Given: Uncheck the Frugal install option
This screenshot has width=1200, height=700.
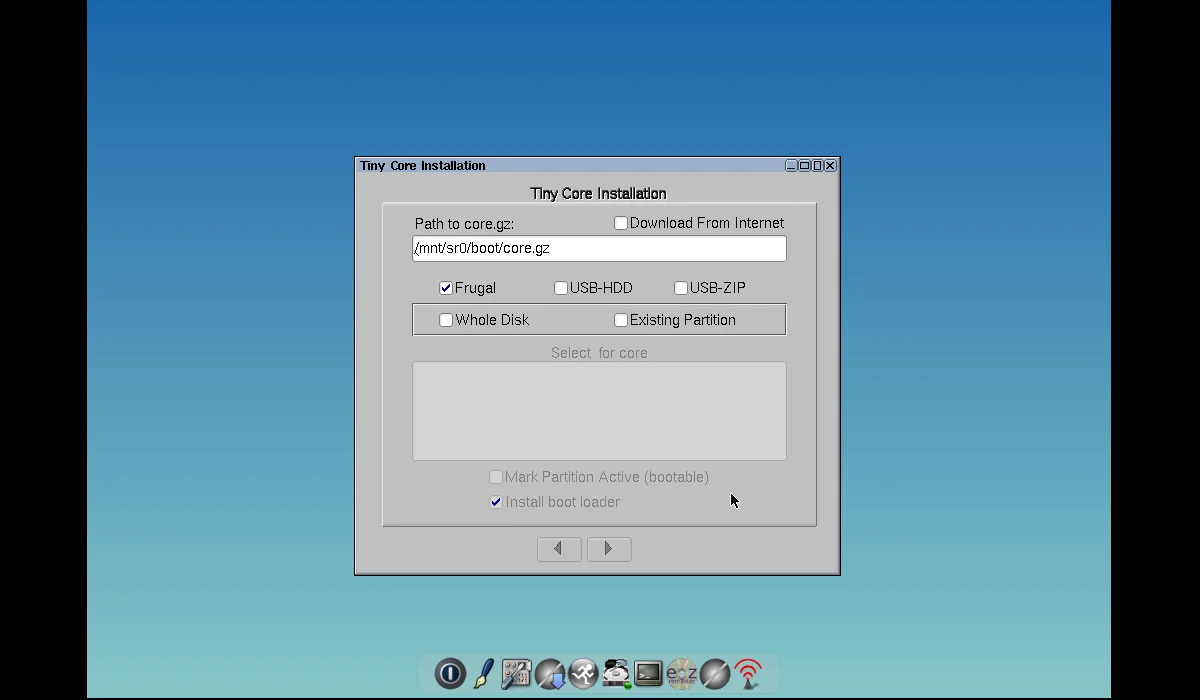Looking at the screenshot, I should [446, 288].
